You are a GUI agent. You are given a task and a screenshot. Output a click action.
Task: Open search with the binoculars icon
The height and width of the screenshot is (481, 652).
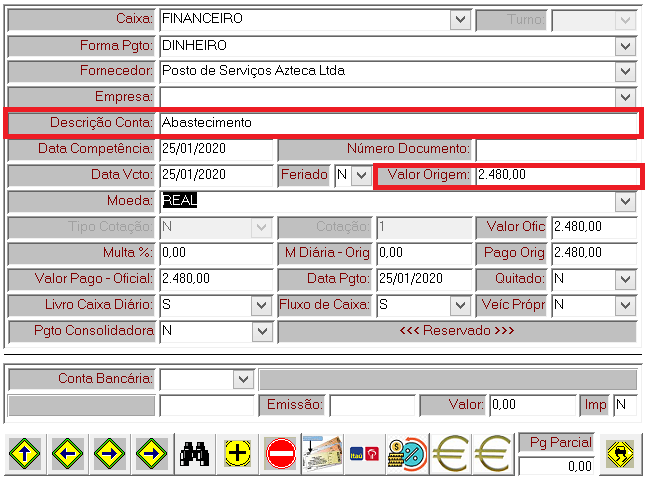[x=192, y=454]
